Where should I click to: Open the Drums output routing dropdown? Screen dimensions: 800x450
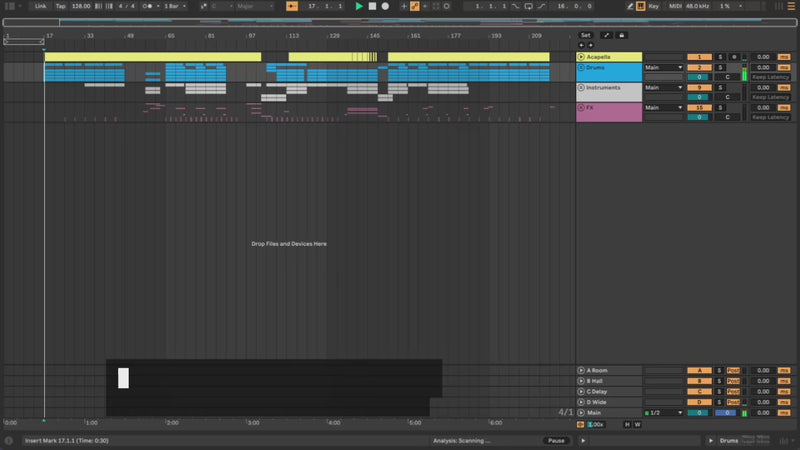point(663,67)
